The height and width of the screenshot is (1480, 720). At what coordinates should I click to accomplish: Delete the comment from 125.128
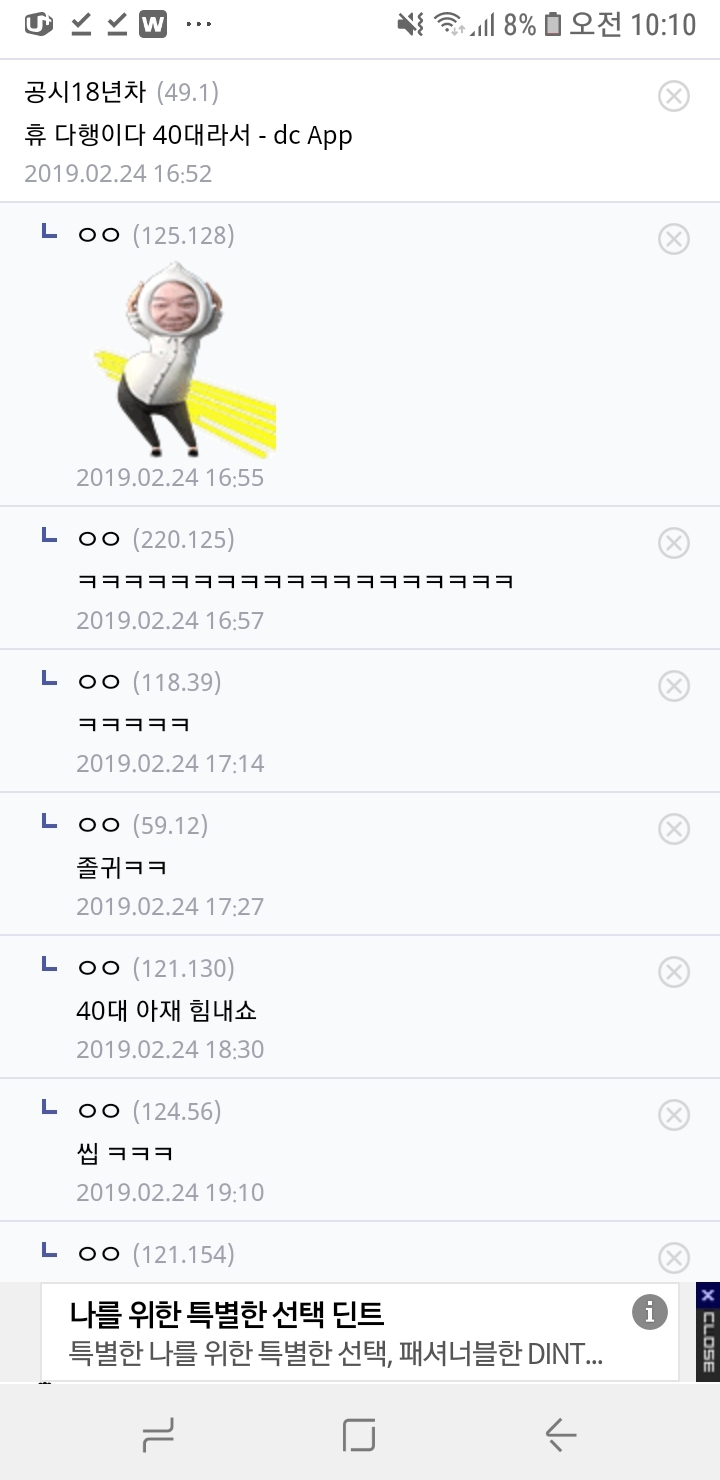tap(674, 239)
